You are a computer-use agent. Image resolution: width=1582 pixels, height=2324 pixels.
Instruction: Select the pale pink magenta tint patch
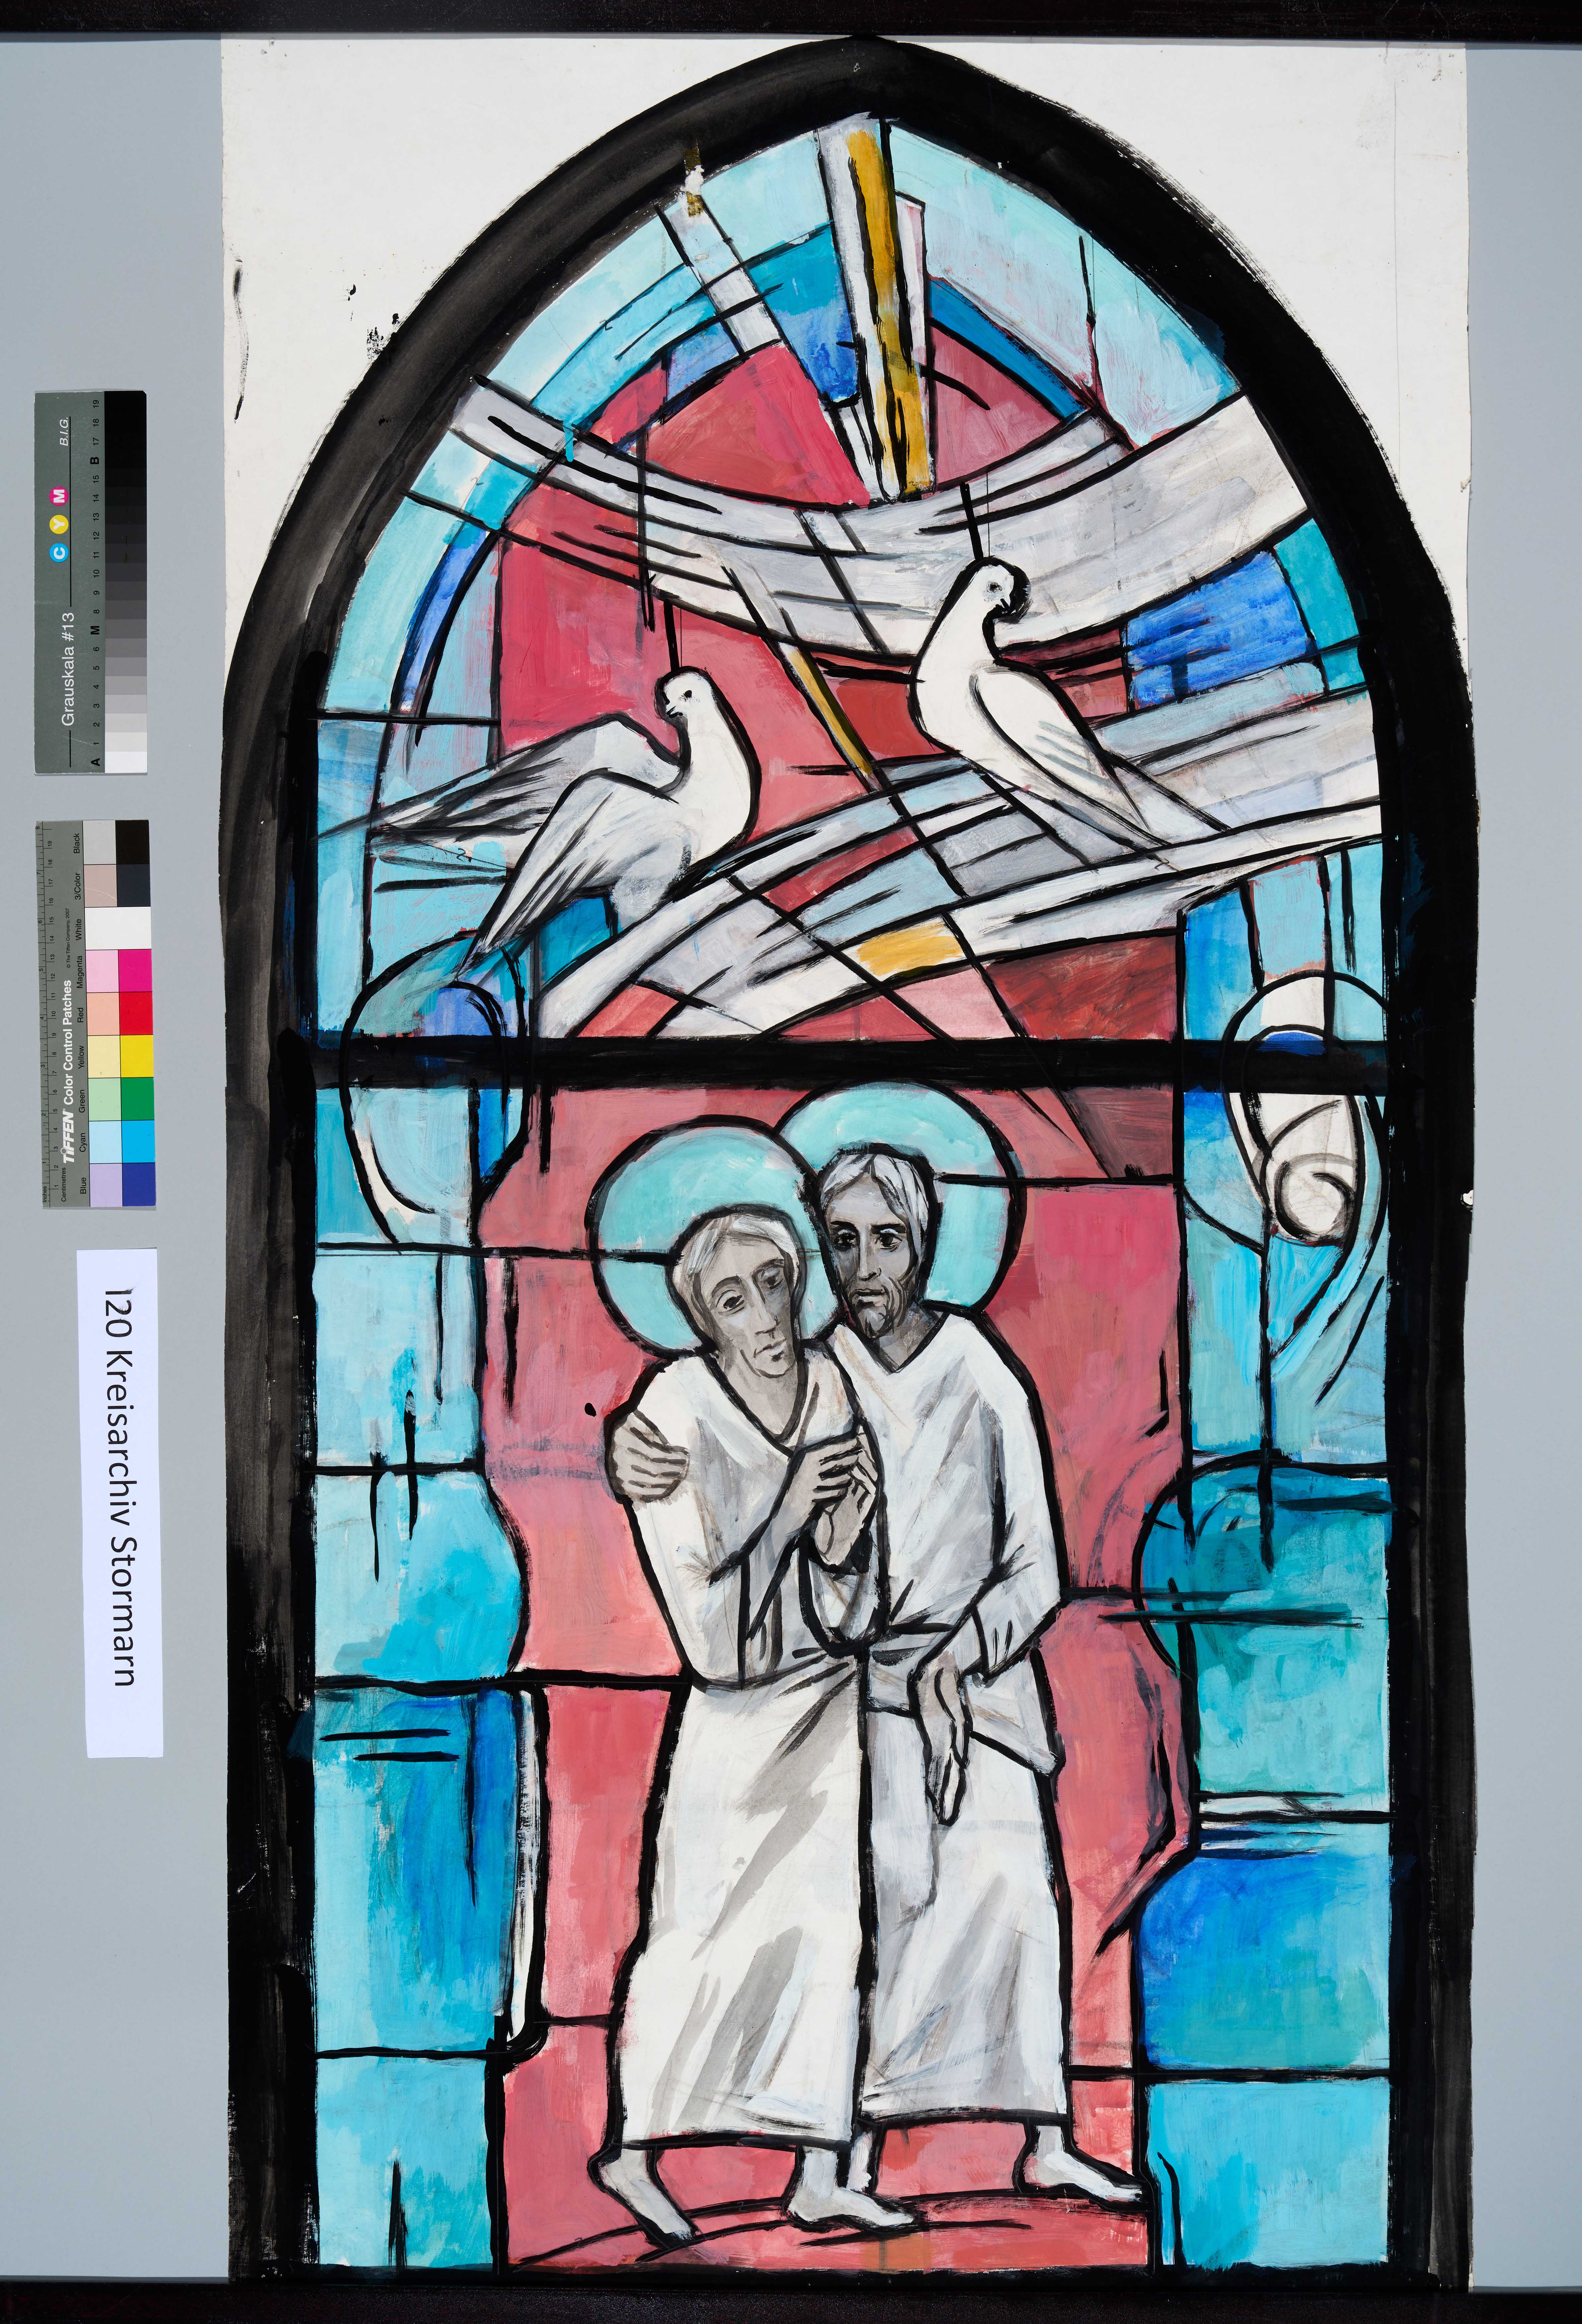click(x=102, y=971)
